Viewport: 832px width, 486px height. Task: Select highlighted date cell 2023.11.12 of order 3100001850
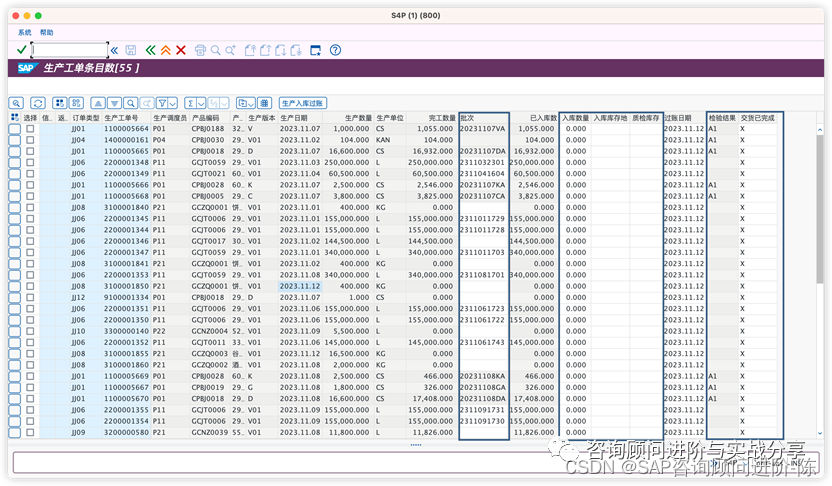(x=300, y=286)
